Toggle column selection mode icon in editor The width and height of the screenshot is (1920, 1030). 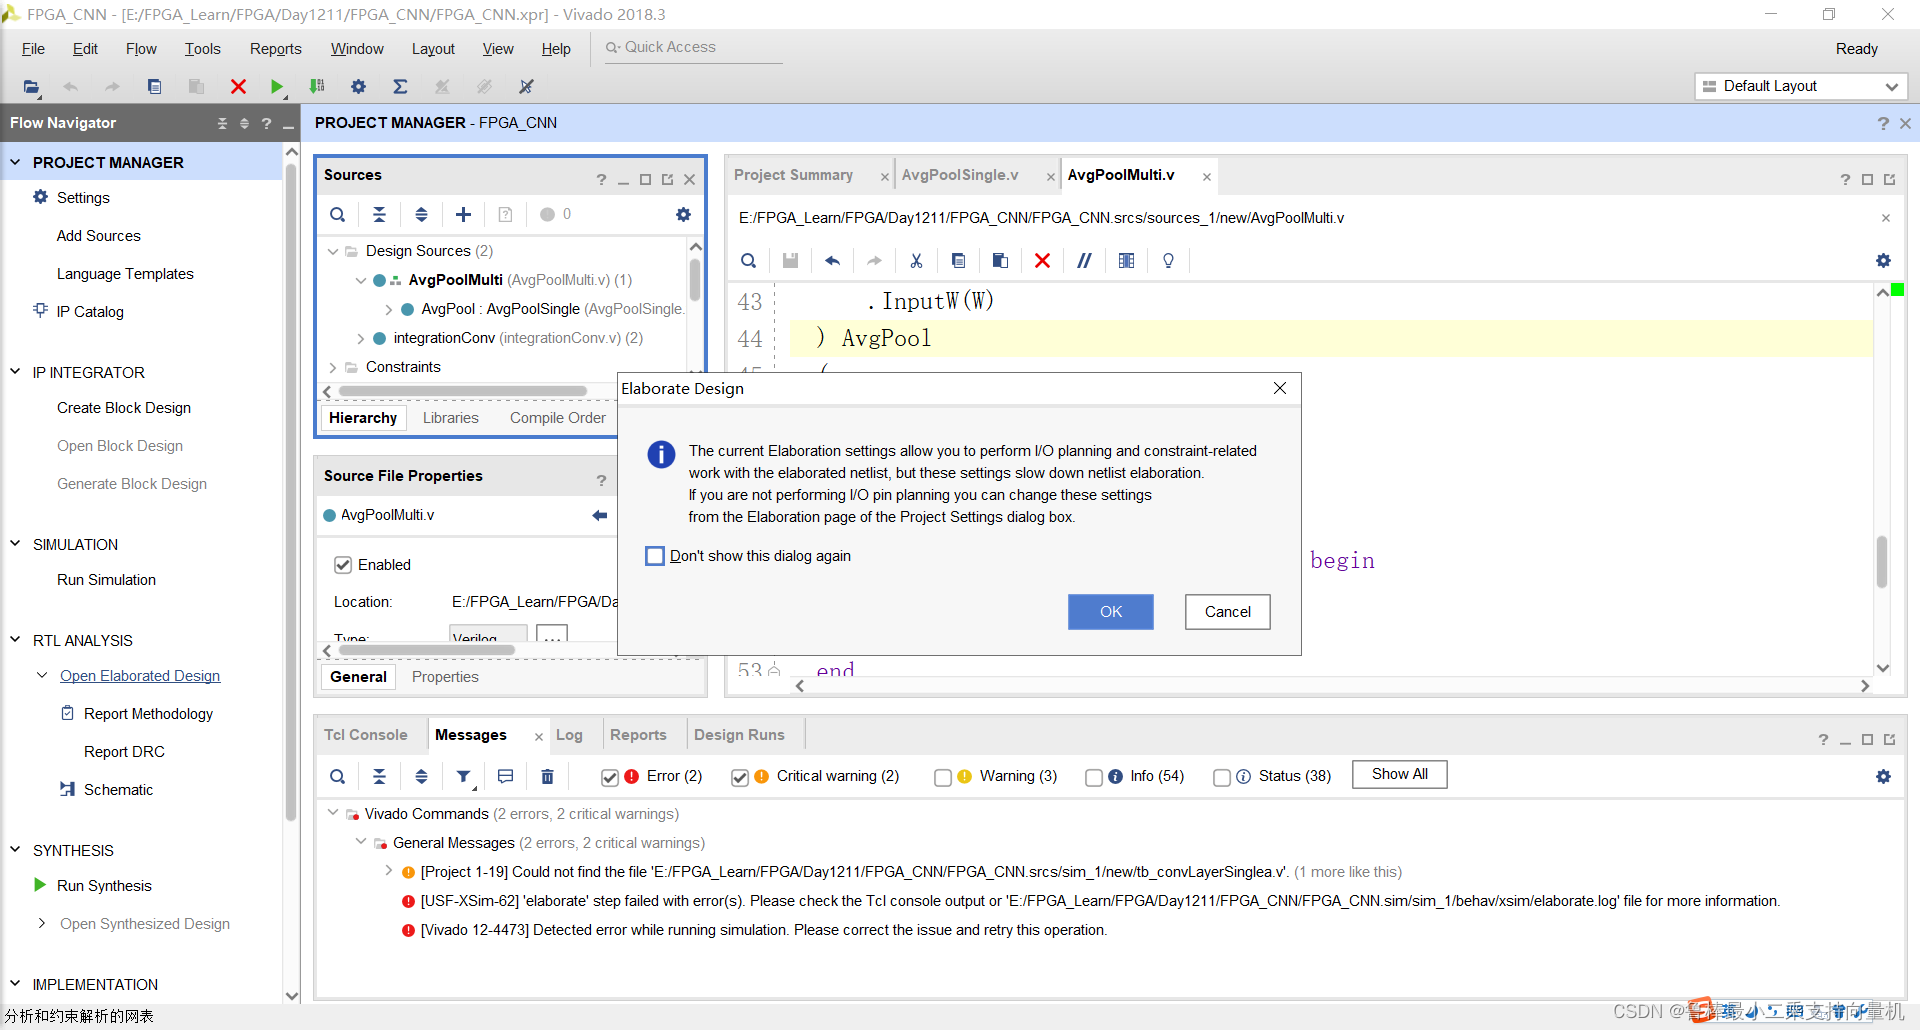[x=1126, y=261]
